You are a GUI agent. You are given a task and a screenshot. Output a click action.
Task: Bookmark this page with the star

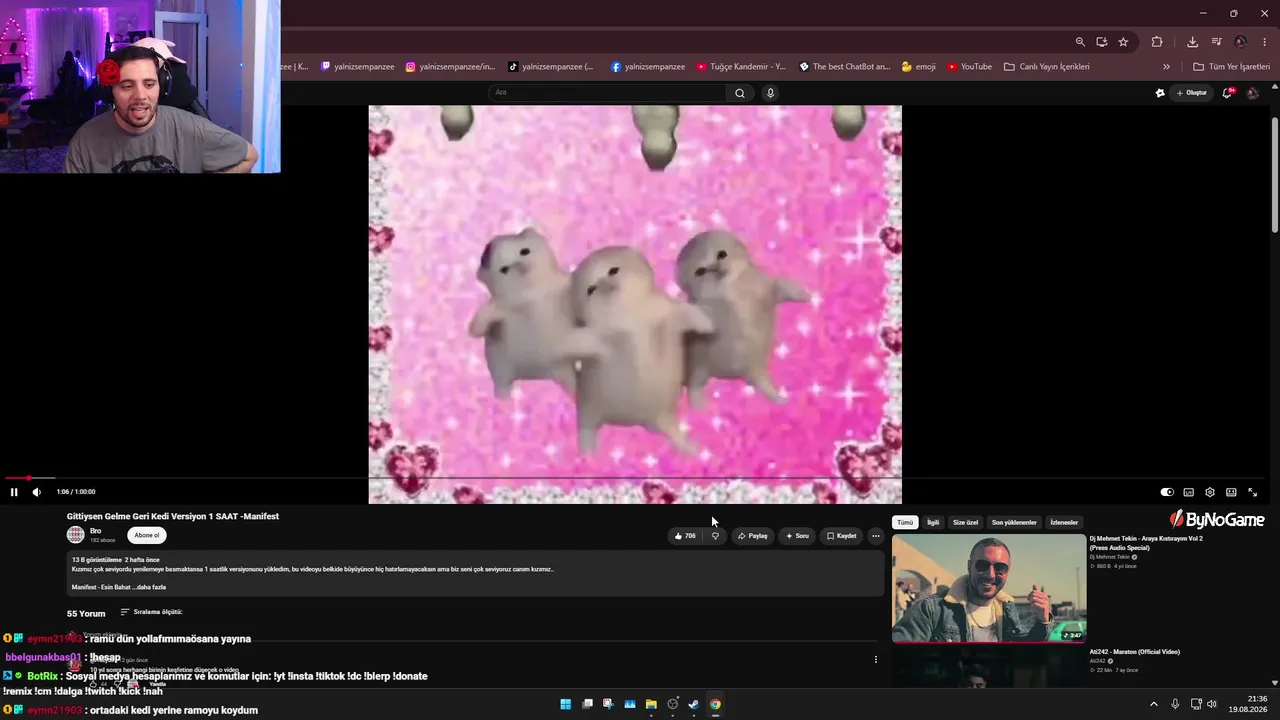tap(1123, 42)
